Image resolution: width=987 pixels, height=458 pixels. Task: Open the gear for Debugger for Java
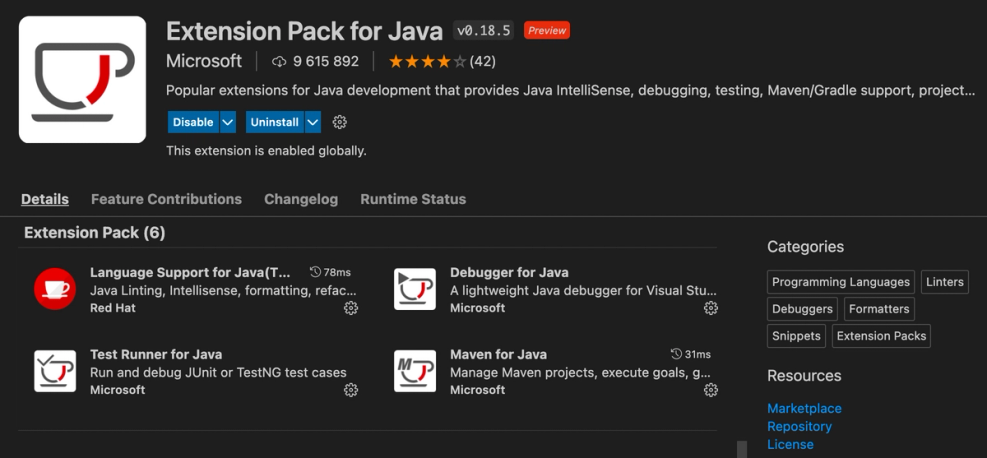(x=711, y=308)
